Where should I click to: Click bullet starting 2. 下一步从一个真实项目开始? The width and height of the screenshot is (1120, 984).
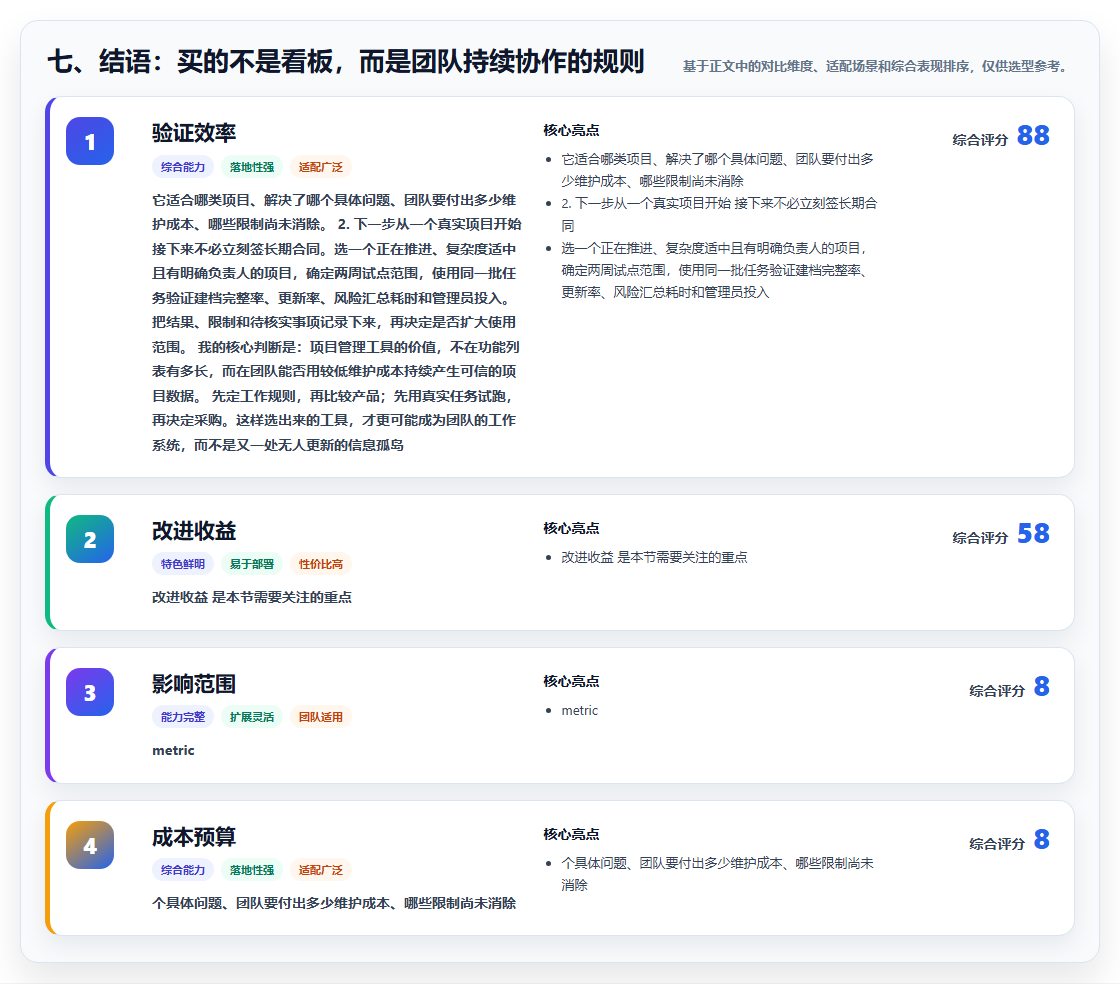click(719, 214)
